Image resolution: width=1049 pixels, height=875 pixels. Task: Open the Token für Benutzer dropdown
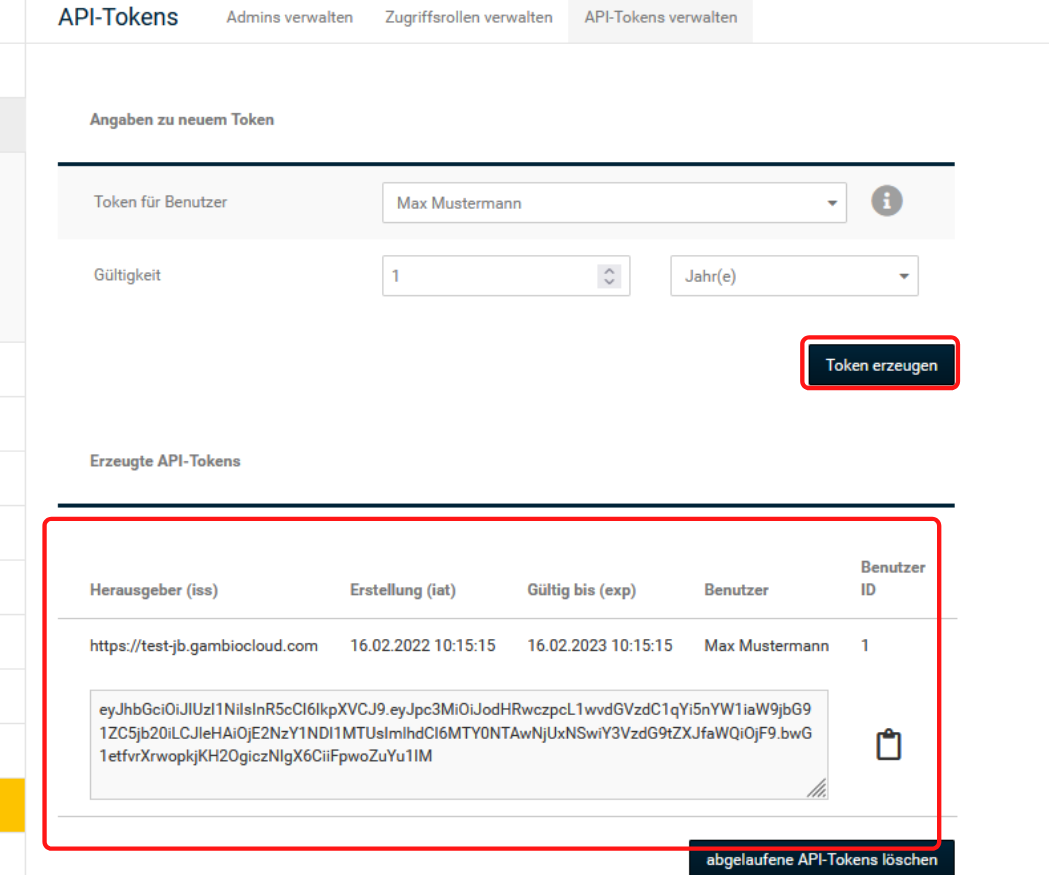pyautogui.click(x=614, y=203)
